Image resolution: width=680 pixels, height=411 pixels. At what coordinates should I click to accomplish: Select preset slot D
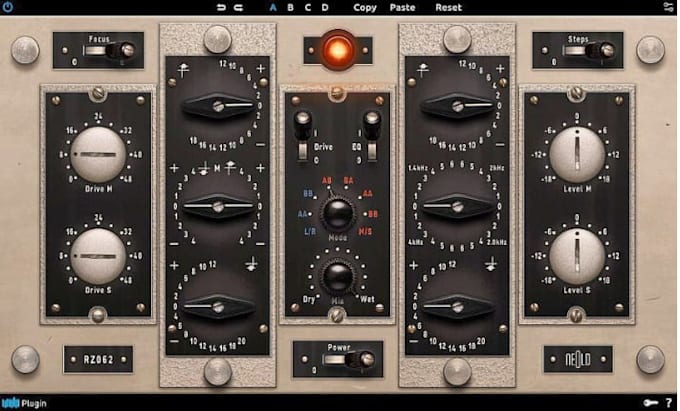point(325,7)
